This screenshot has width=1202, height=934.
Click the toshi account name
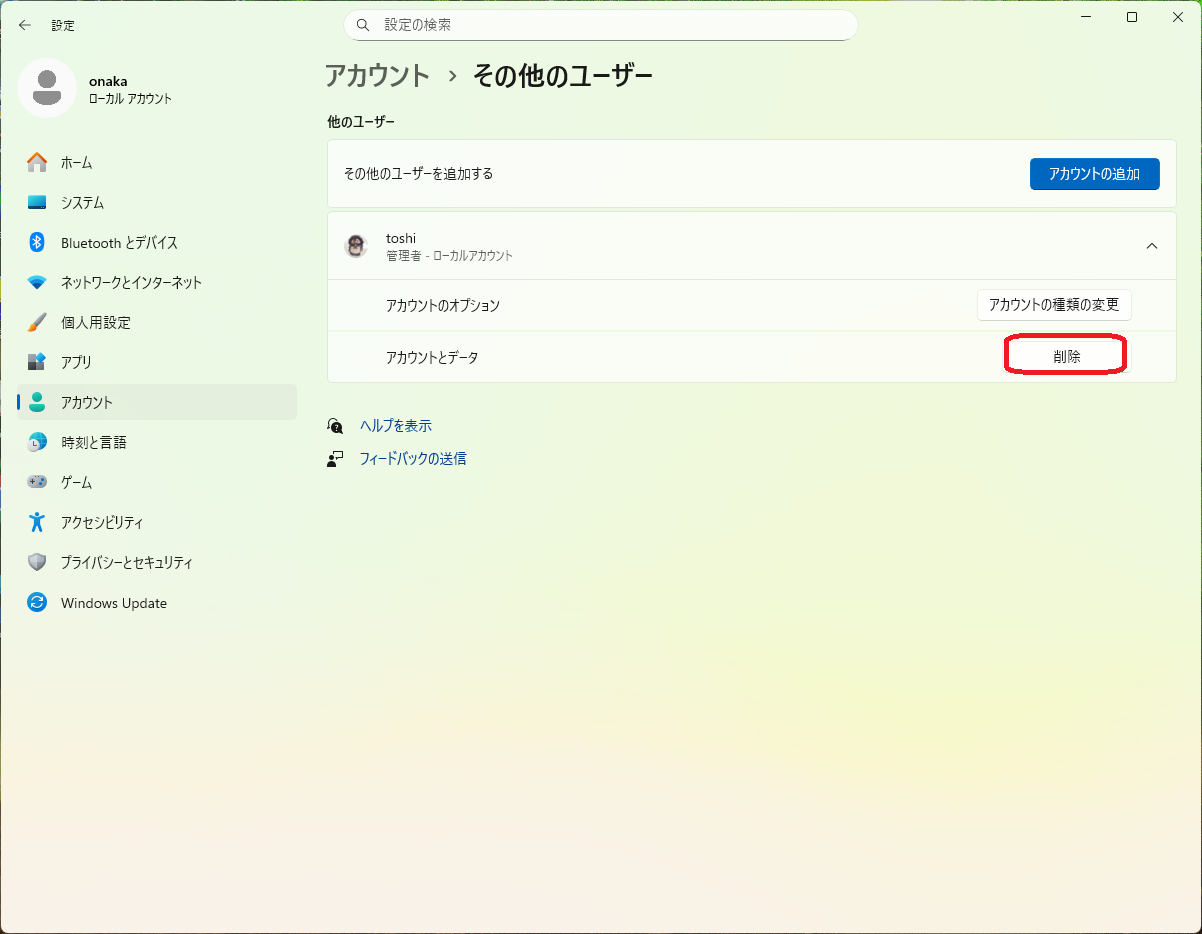(401, 238)
